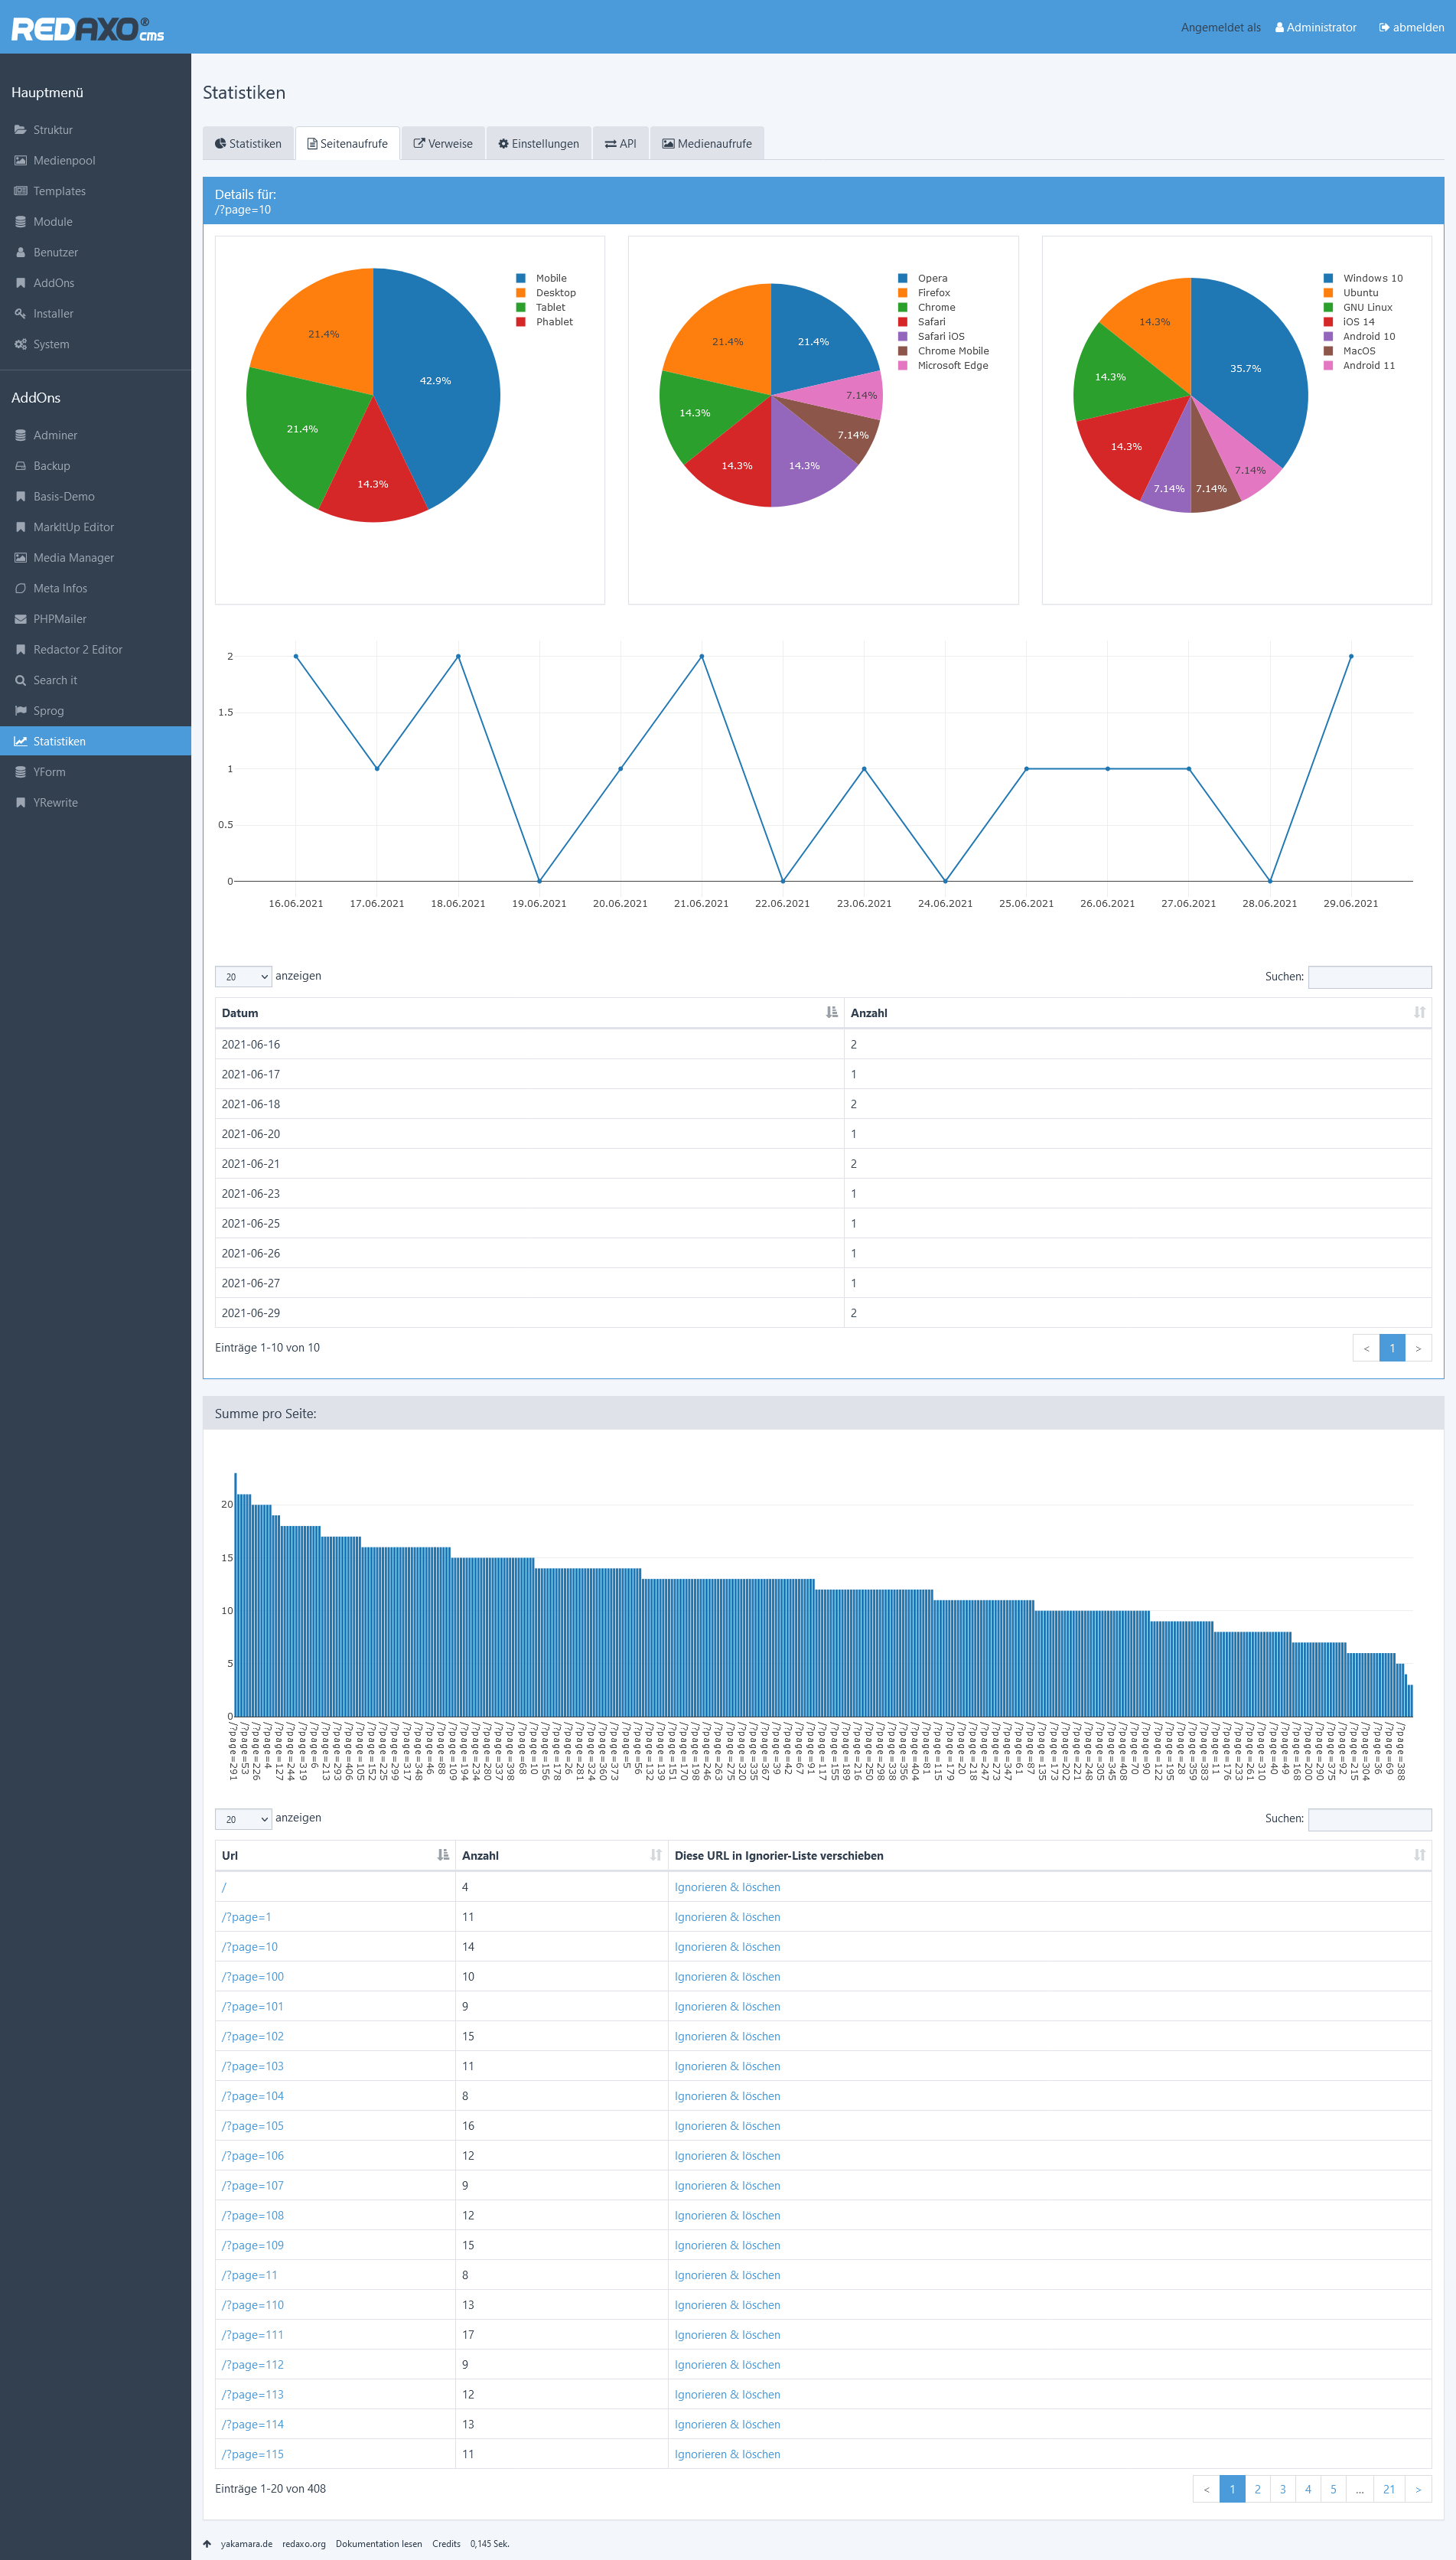1456x2560 pixels.
Task: Click abmelden to log out
Action: coord(1411,27)
